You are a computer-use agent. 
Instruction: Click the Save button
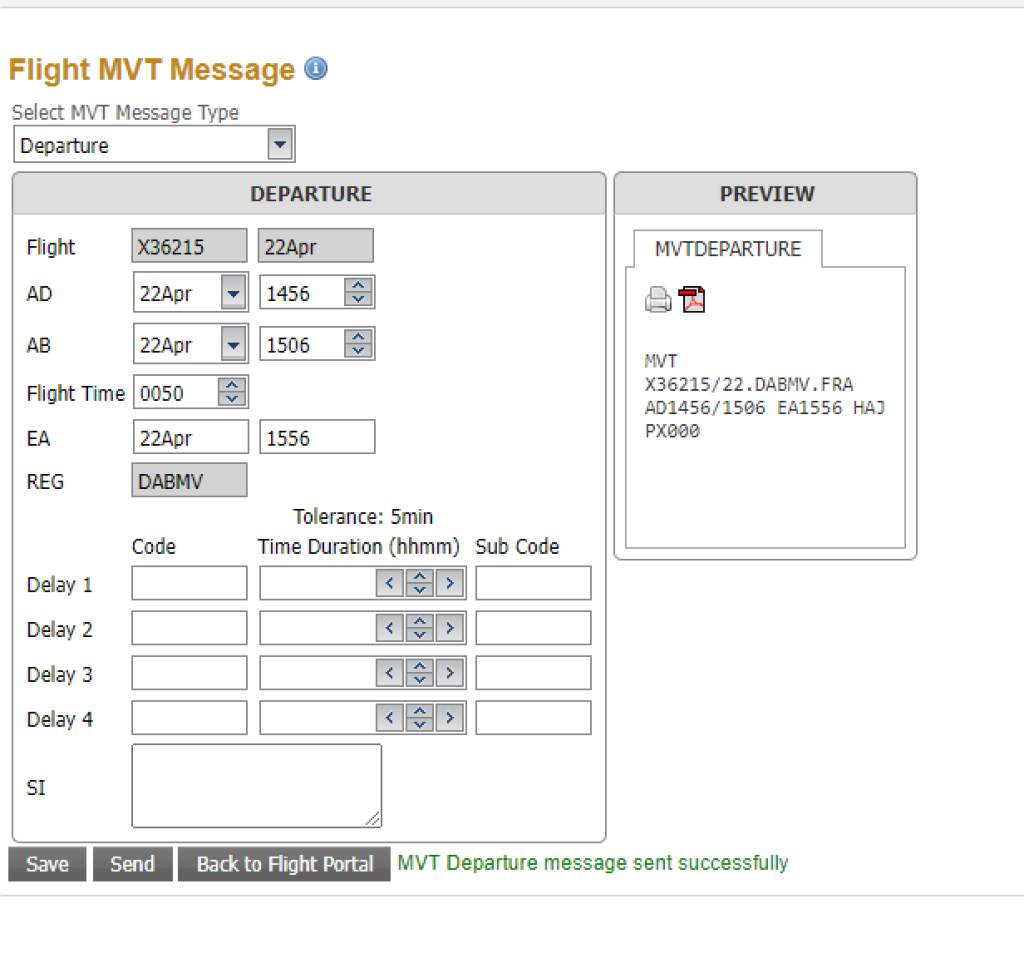point(47,864)
